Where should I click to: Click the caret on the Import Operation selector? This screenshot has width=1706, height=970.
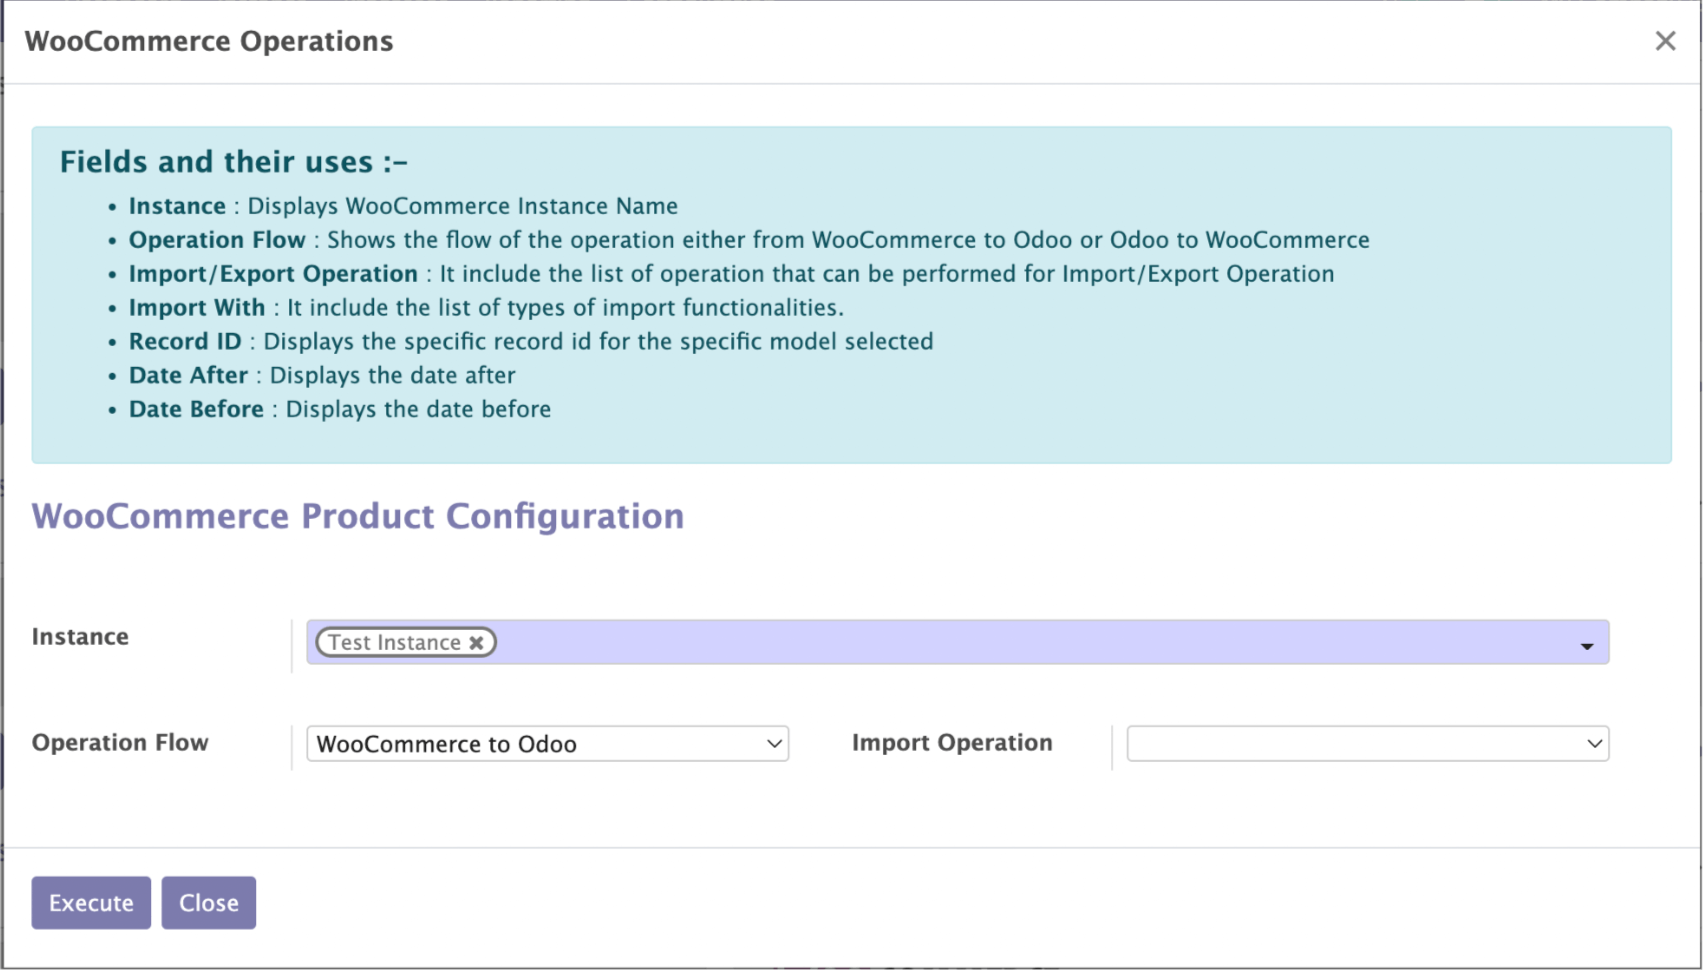[x=1592, y=743]
